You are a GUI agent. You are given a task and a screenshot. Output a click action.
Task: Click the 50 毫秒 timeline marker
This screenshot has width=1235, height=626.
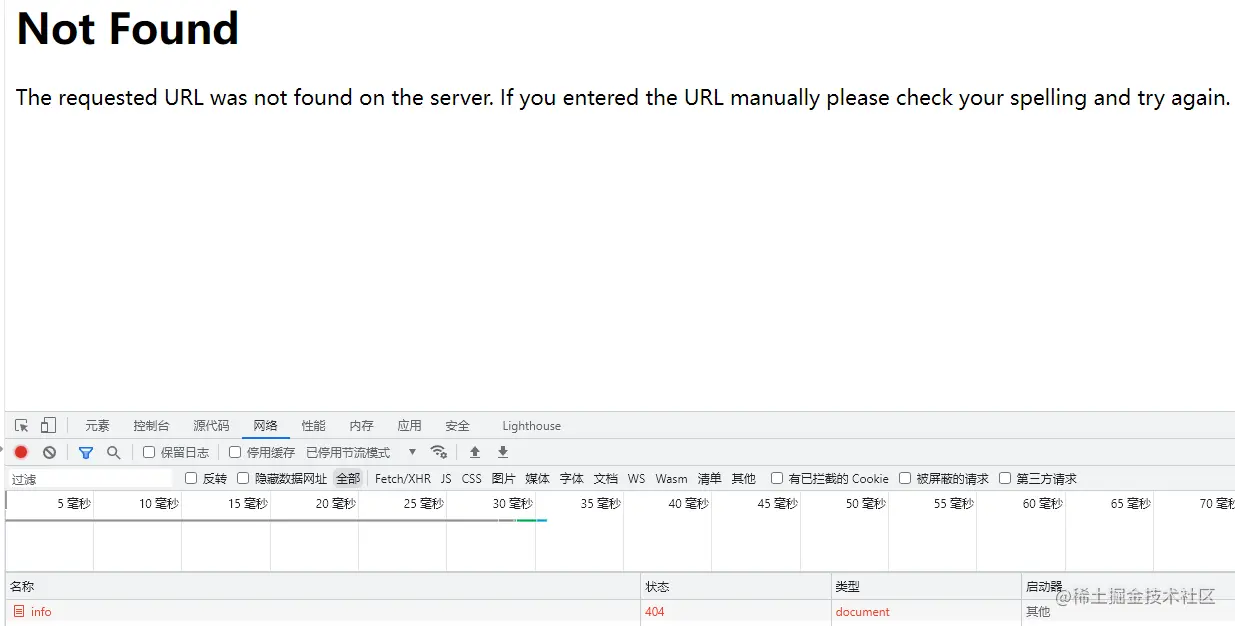coord(866,503)
